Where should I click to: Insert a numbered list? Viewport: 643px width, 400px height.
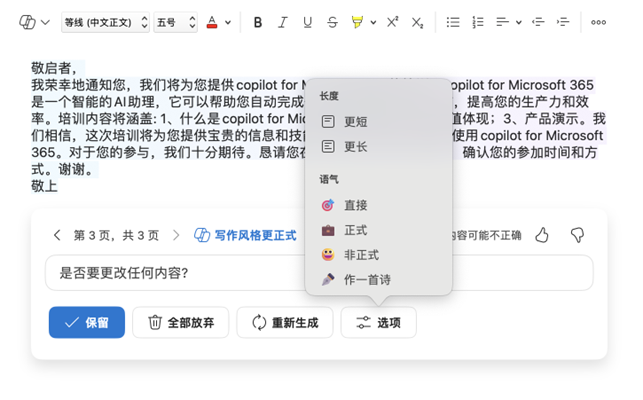[x=478, y=22]
